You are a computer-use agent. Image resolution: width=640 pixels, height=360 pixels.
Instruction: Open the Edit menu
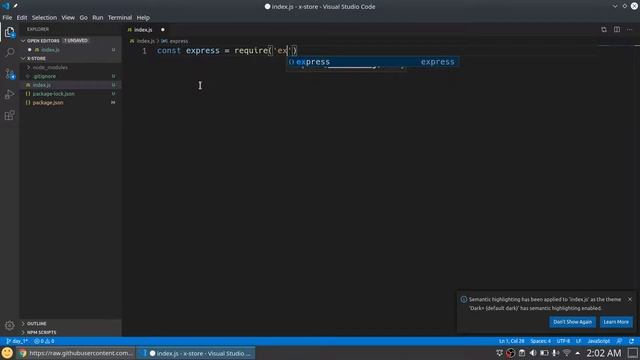click(22, 18)
